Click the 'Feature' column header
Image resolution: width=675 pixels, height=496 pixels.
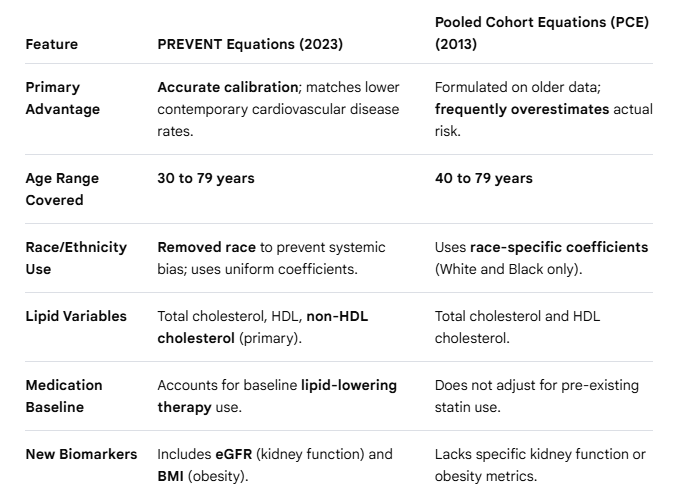point(52,44)
